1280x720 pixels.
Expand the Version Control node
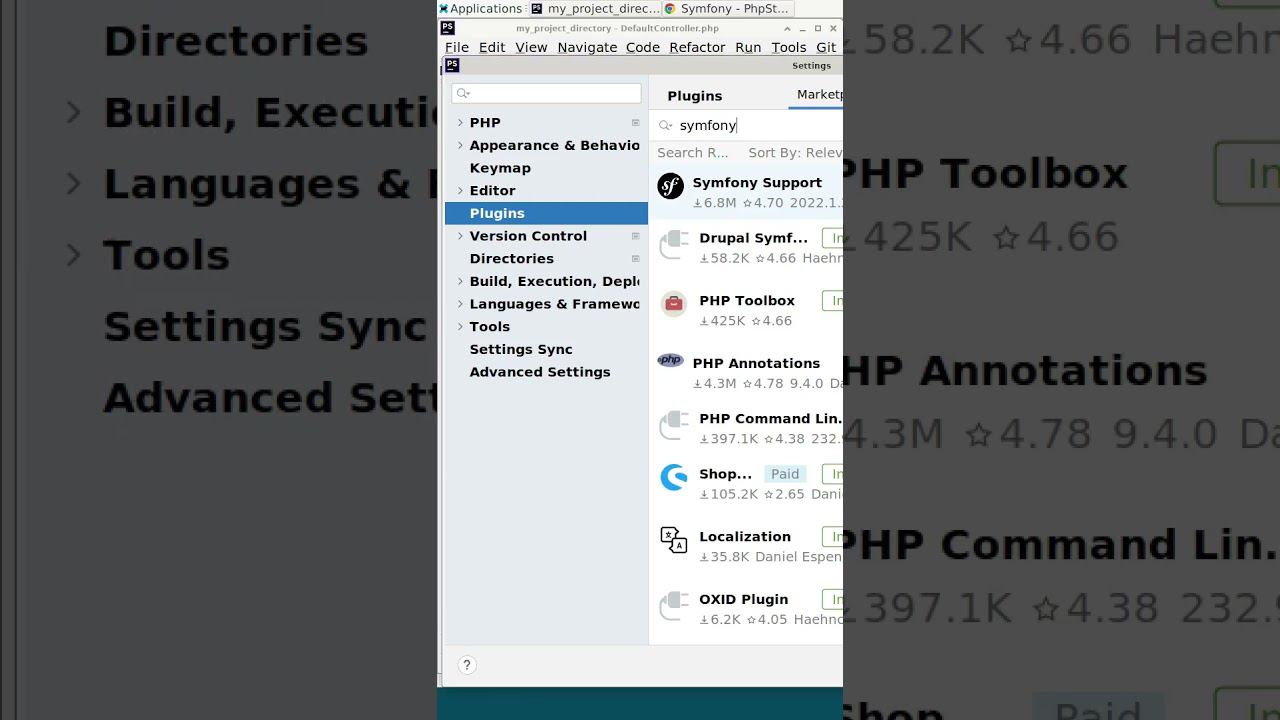point(460,236)
